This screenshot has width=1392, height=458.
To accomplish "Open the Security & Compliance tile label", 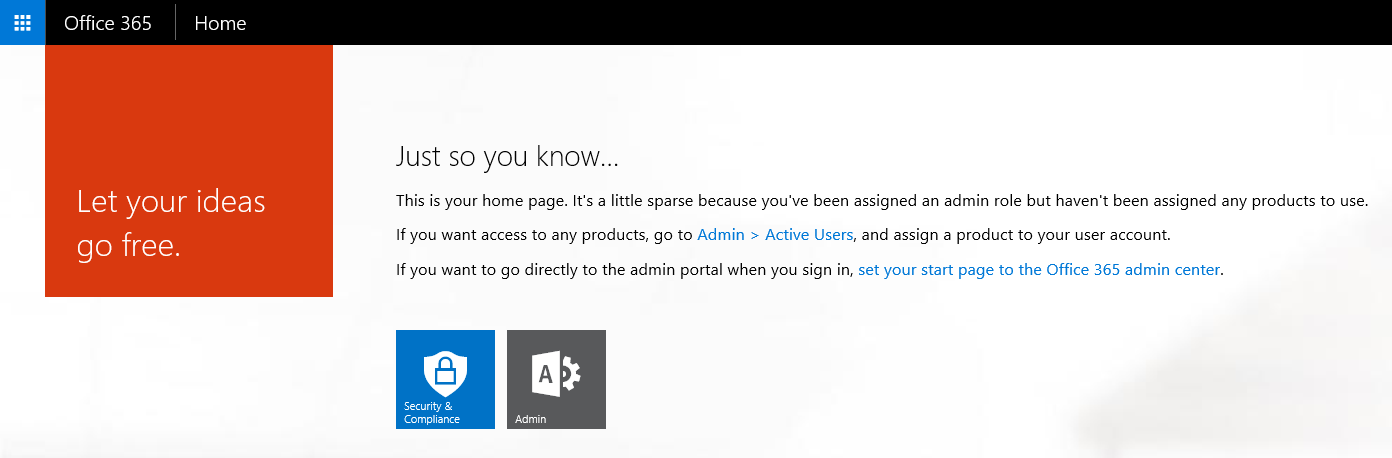I will tap(432, 413).
